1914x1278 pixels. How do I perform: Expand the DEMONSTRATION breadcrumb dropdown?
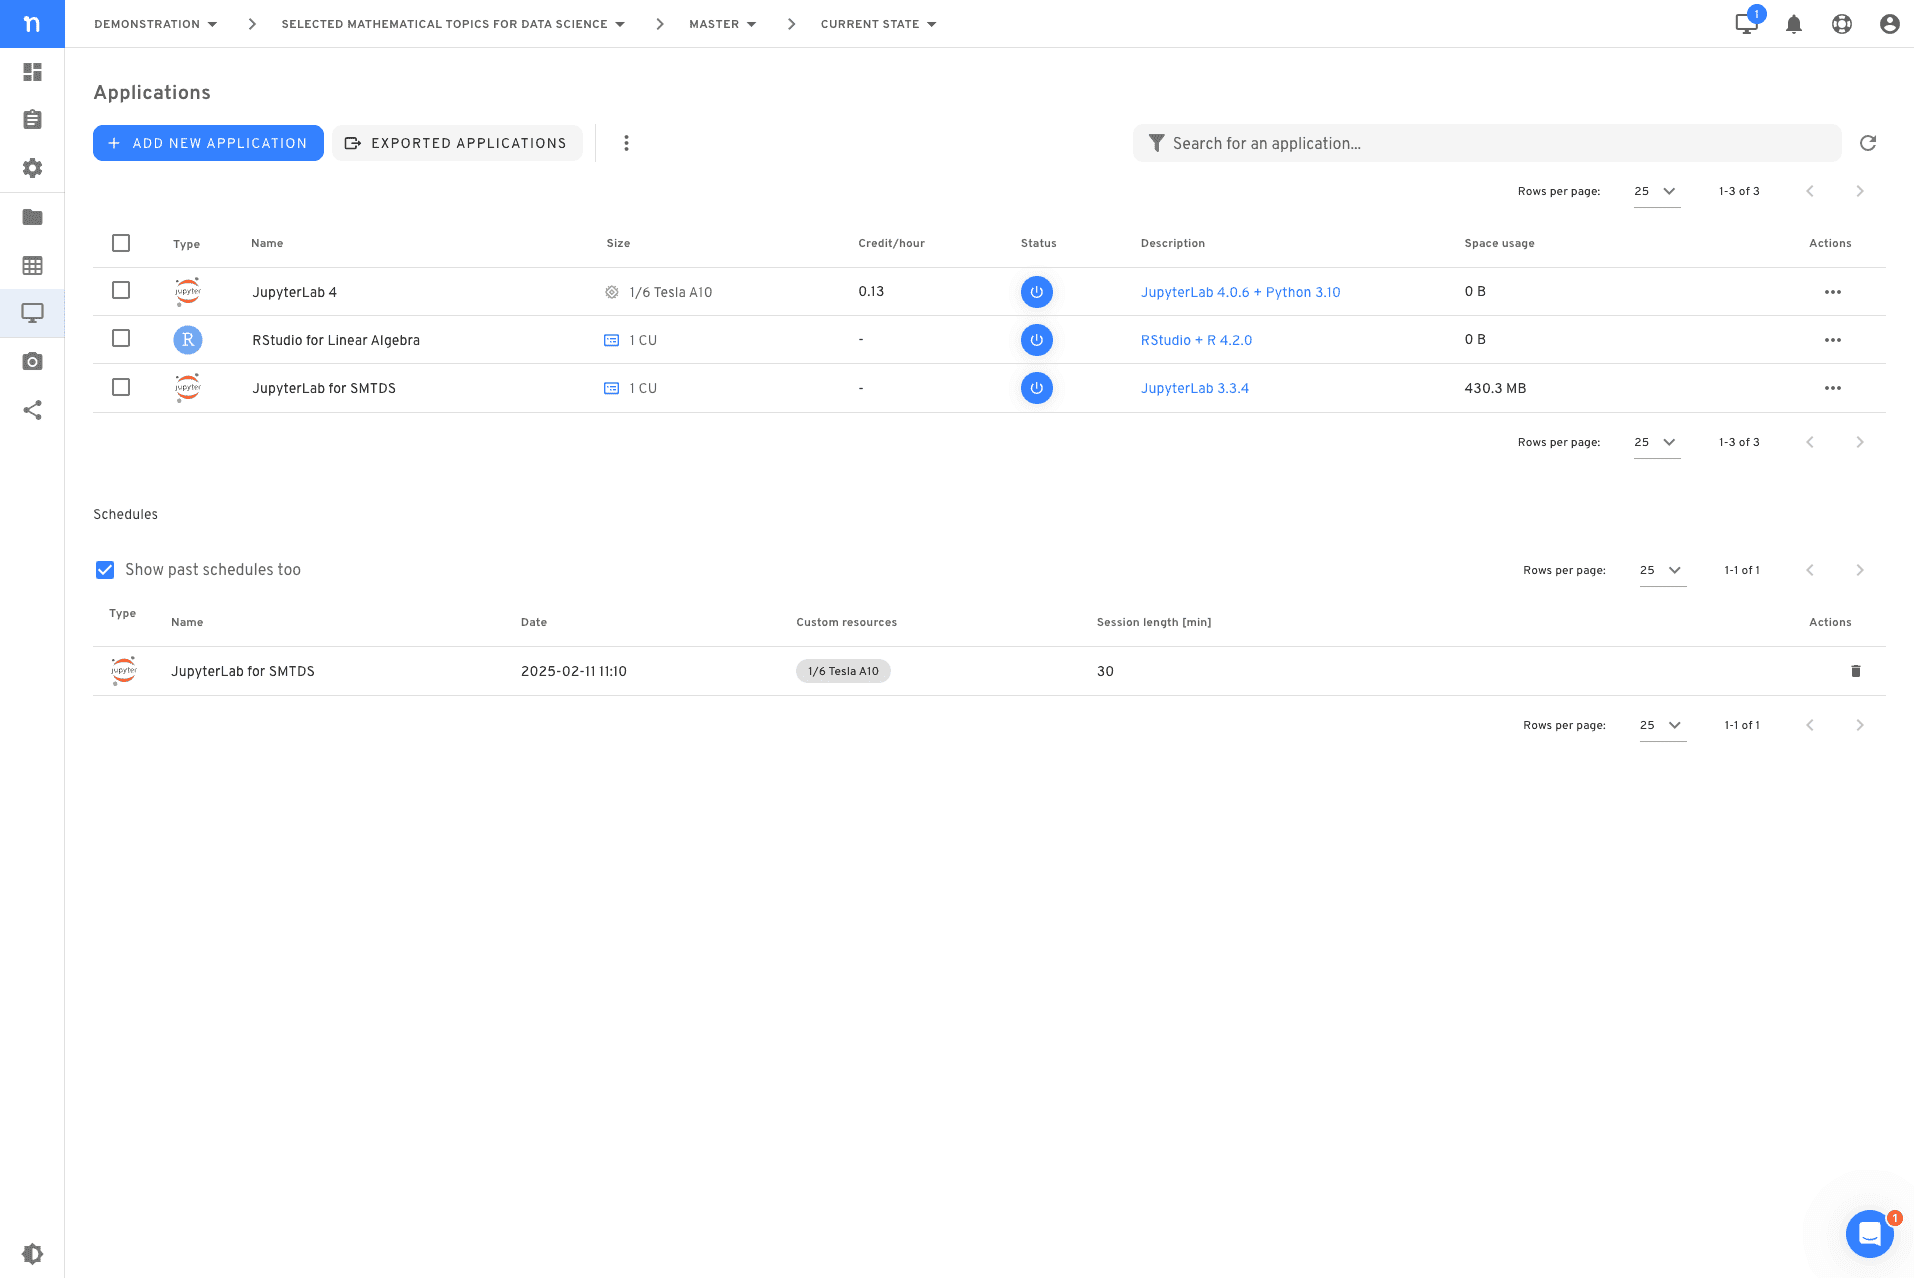click(x=156, y=24)
